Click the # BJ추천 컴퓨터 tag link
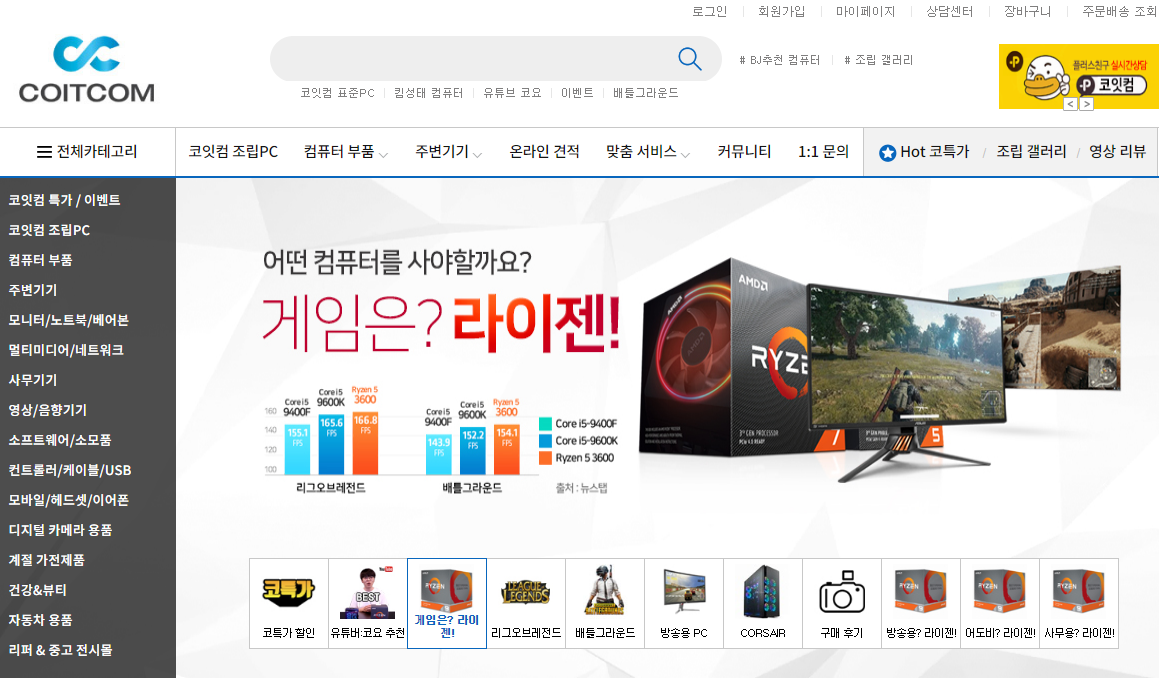Viewport: 1159px width, 687px height. click(780, 60)
